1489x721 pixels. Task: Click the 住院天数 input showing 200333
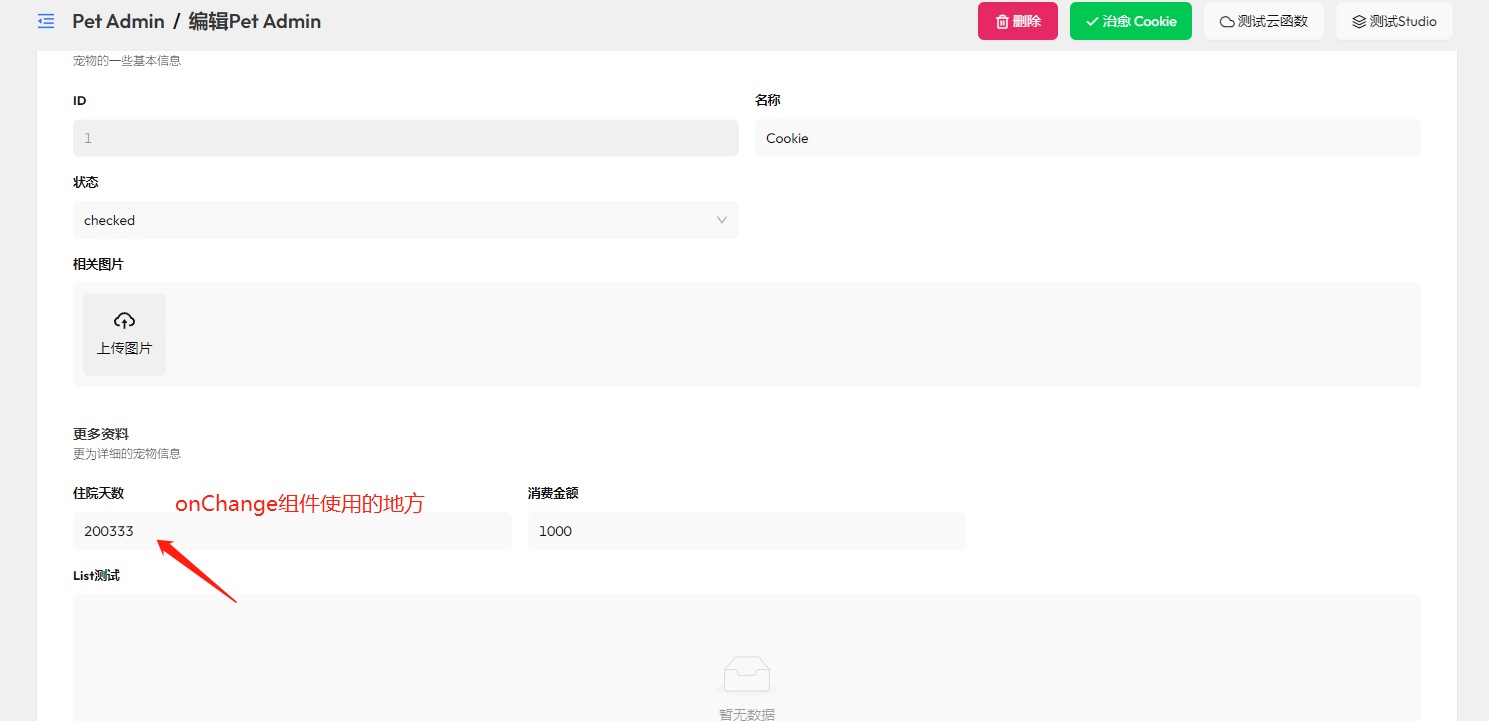[x=291, y=531]
